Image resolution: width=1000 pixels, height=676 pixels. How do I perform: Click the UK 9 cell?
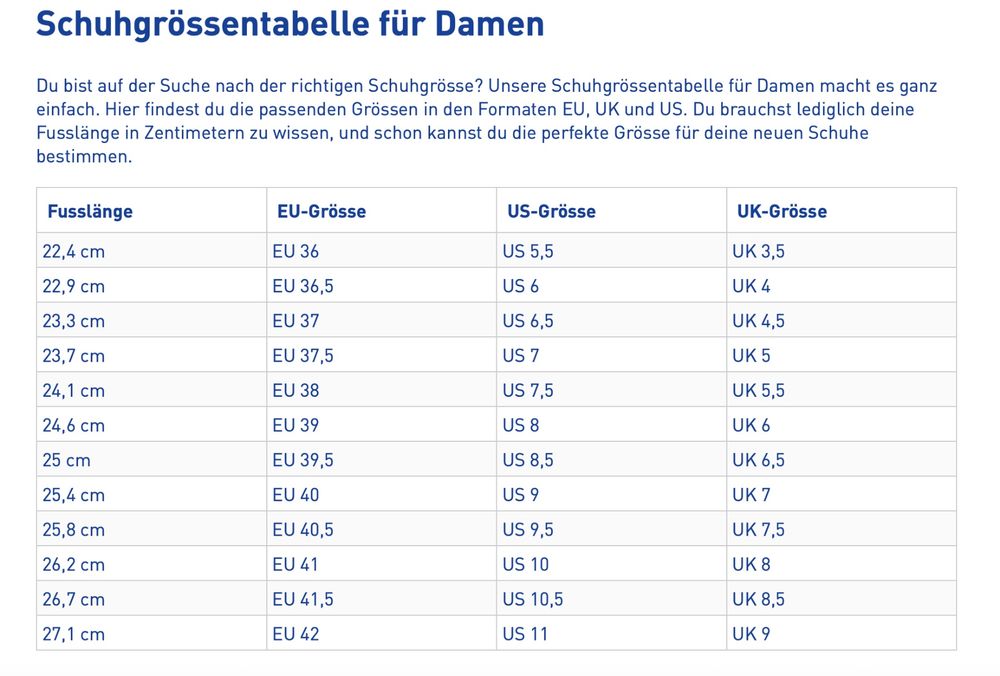coord(842,634)
